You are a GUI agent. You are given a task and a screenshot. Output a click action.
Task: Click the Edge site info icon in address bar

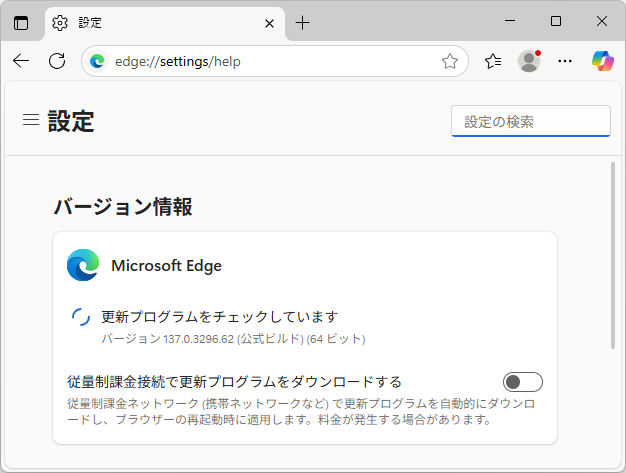pos(97,61)
